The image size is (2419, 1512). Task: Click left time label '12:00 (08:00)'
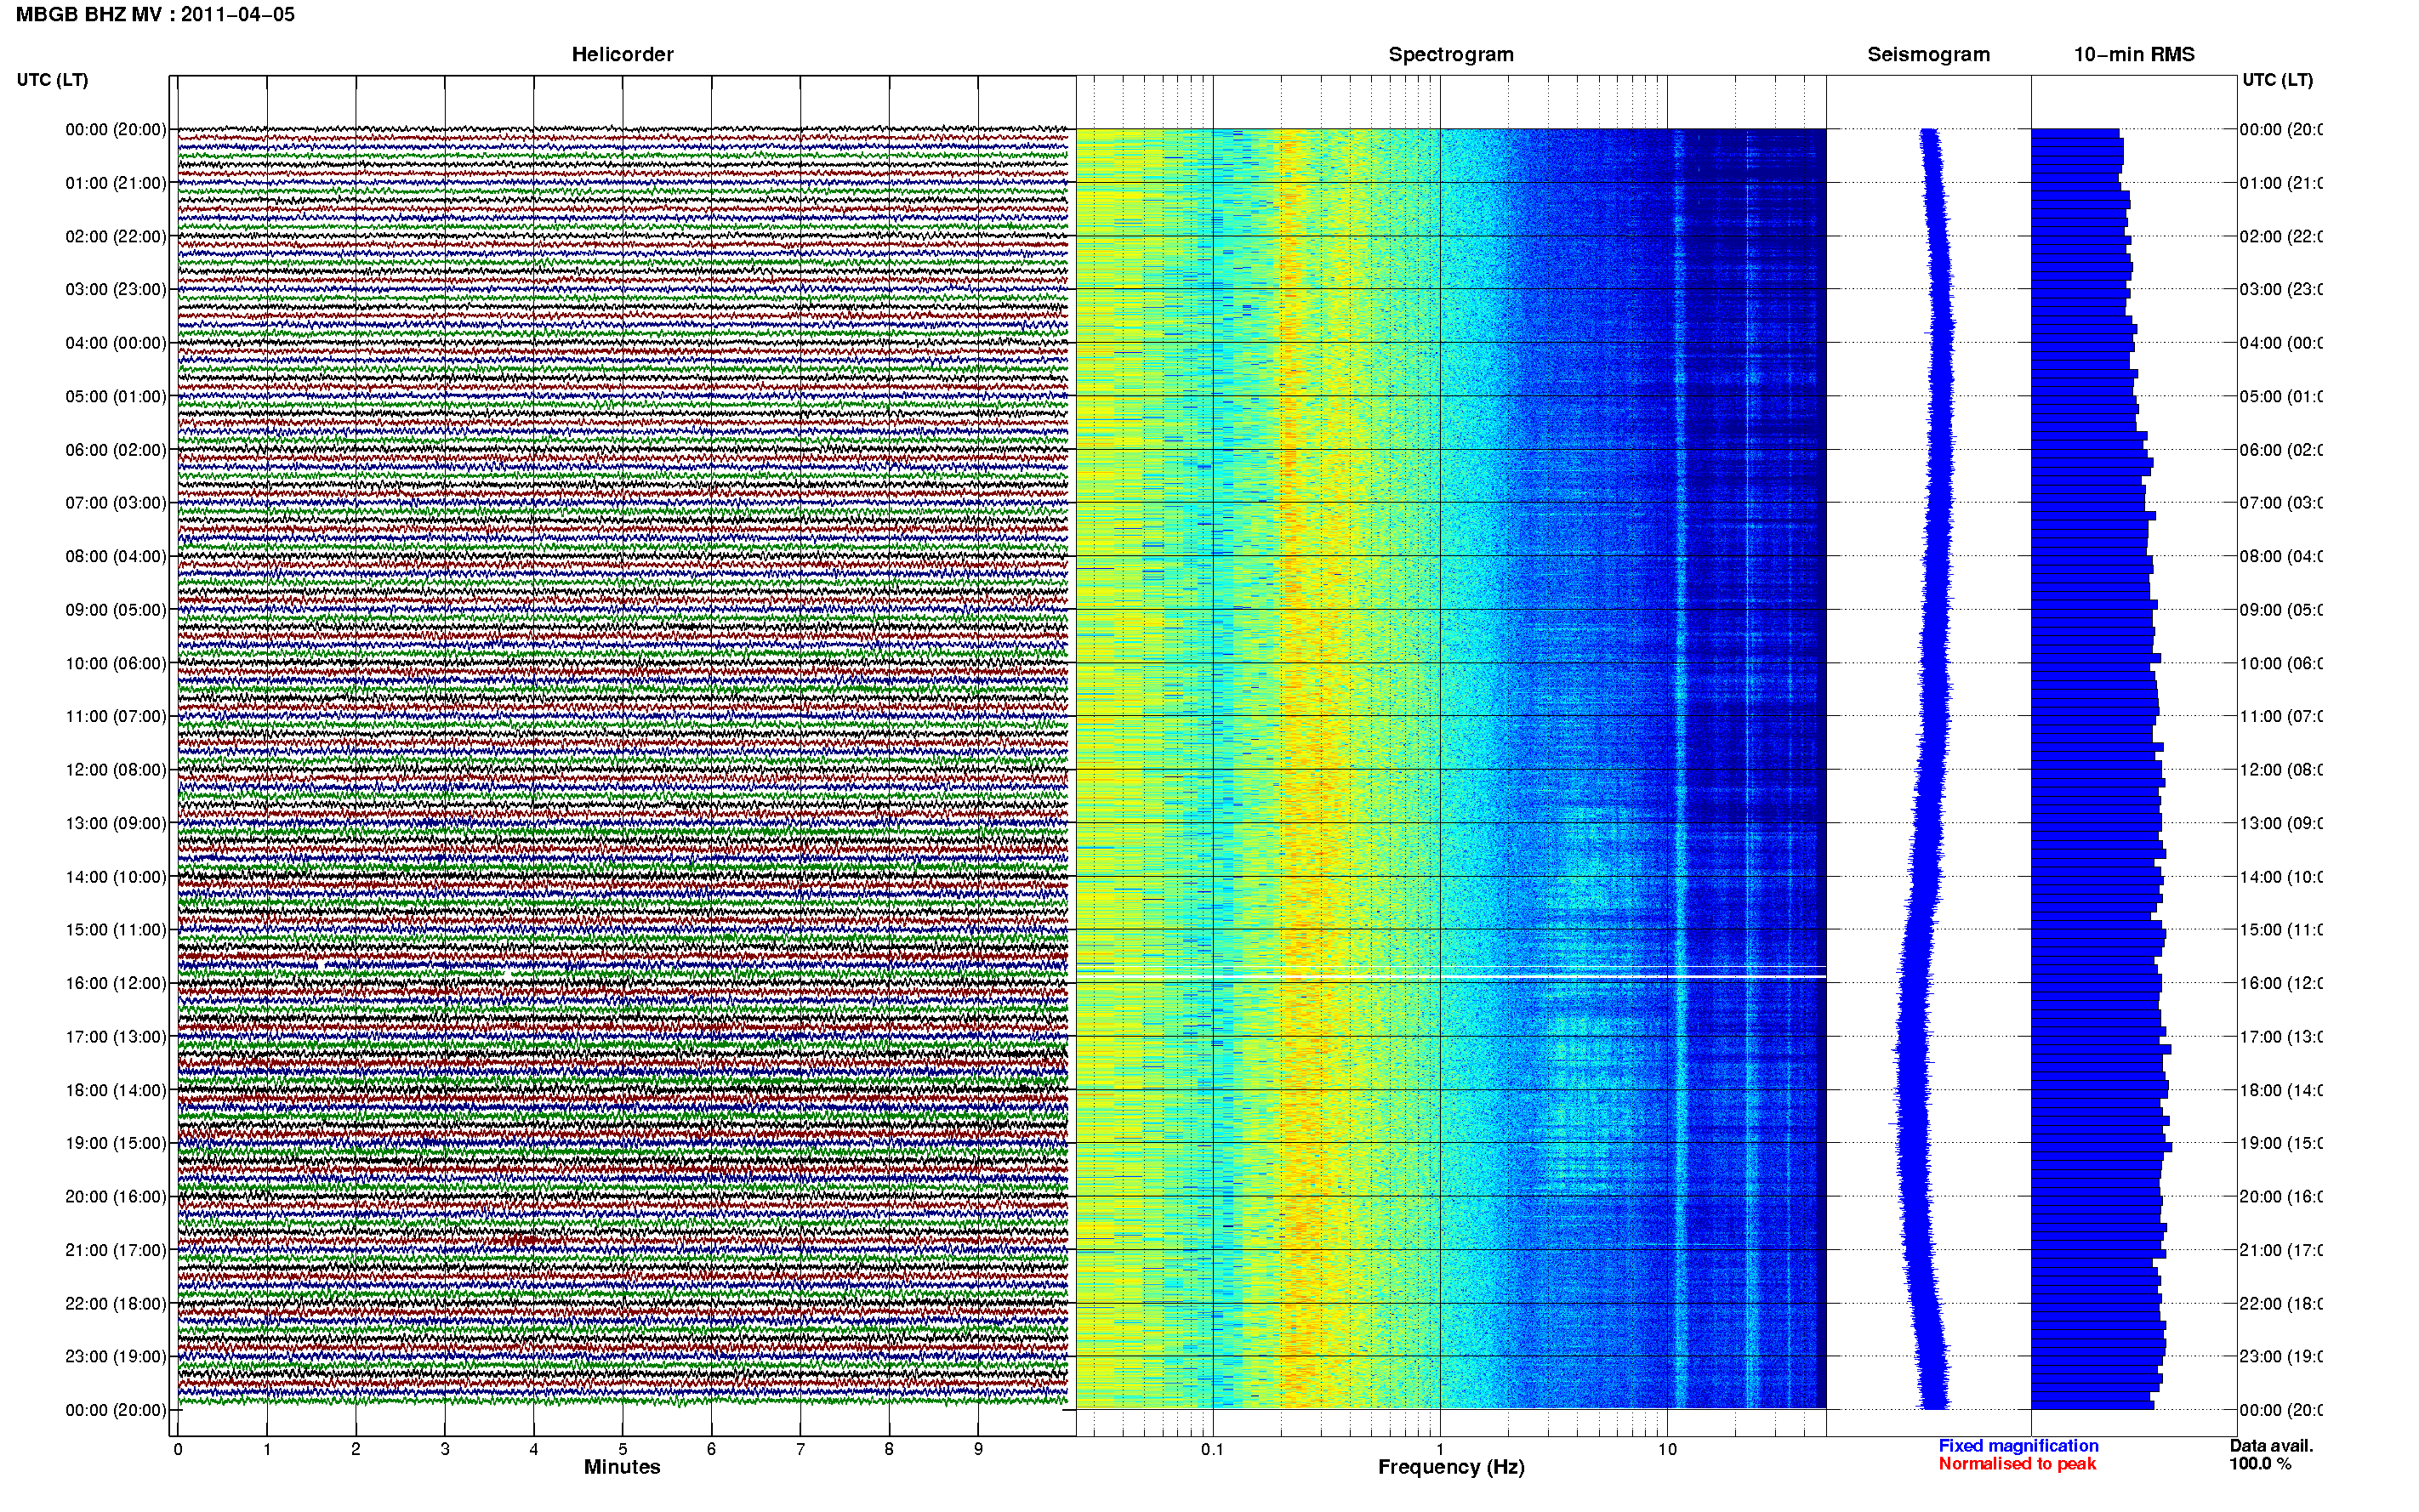[116, 769]
